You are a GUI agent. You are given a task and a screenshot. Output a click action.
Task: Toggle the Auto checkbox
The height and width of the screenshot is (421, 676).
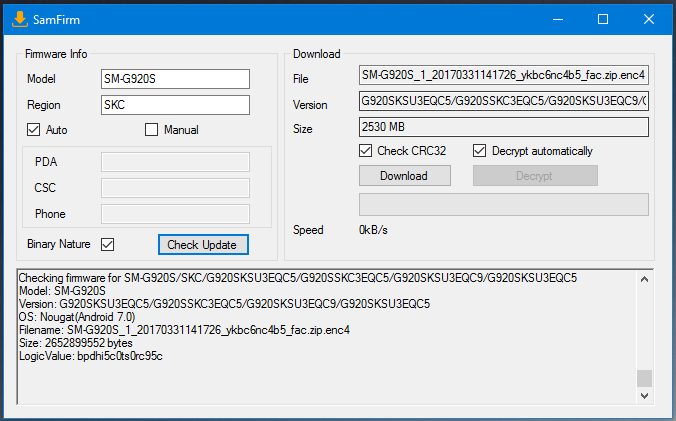coord(34,129)
